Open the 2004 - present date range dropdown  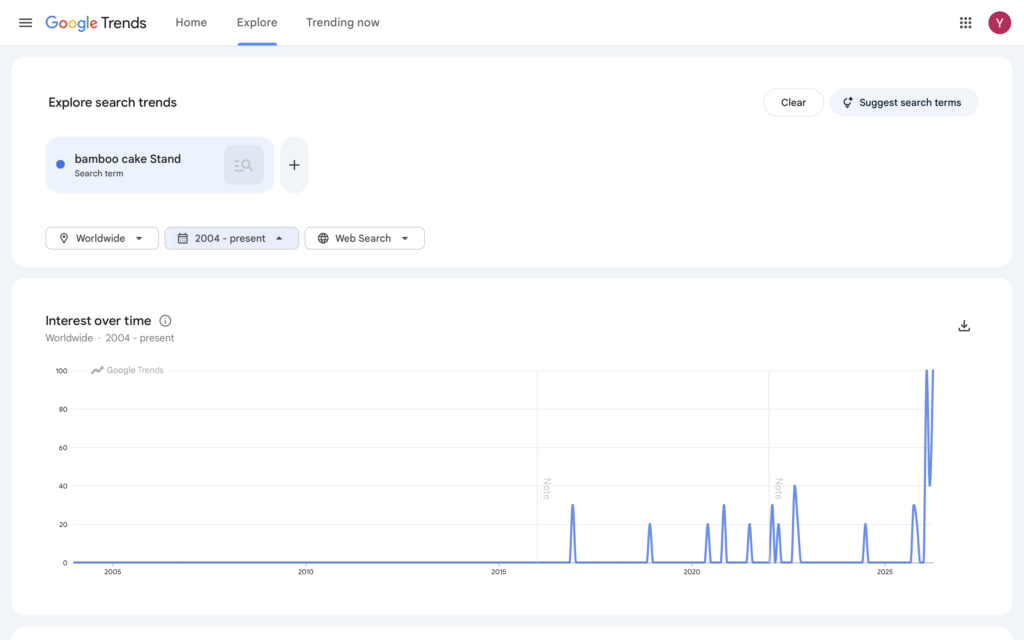[231, 238]
